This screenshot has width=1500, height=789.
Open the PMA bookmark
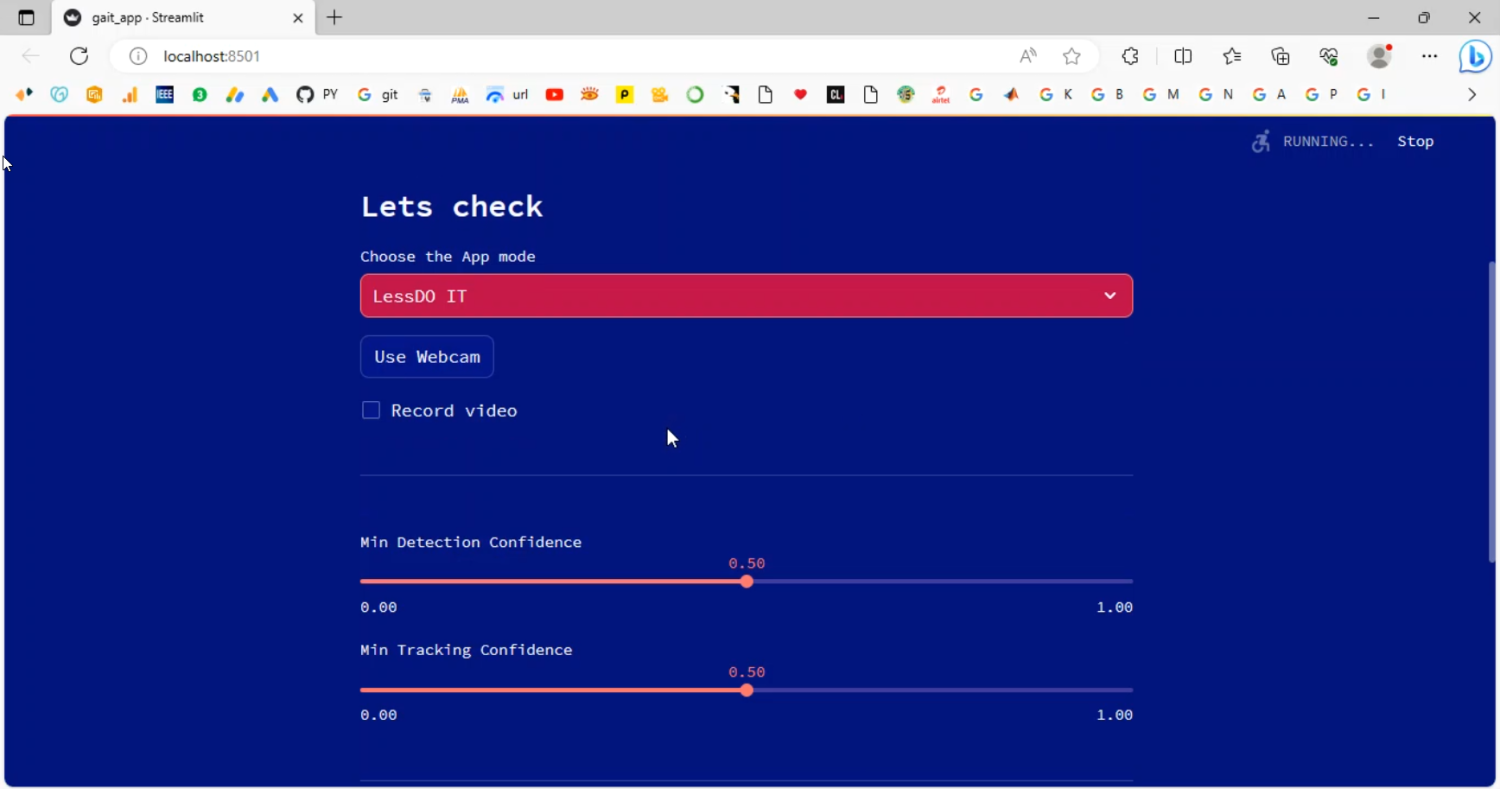tap(460, 95)
